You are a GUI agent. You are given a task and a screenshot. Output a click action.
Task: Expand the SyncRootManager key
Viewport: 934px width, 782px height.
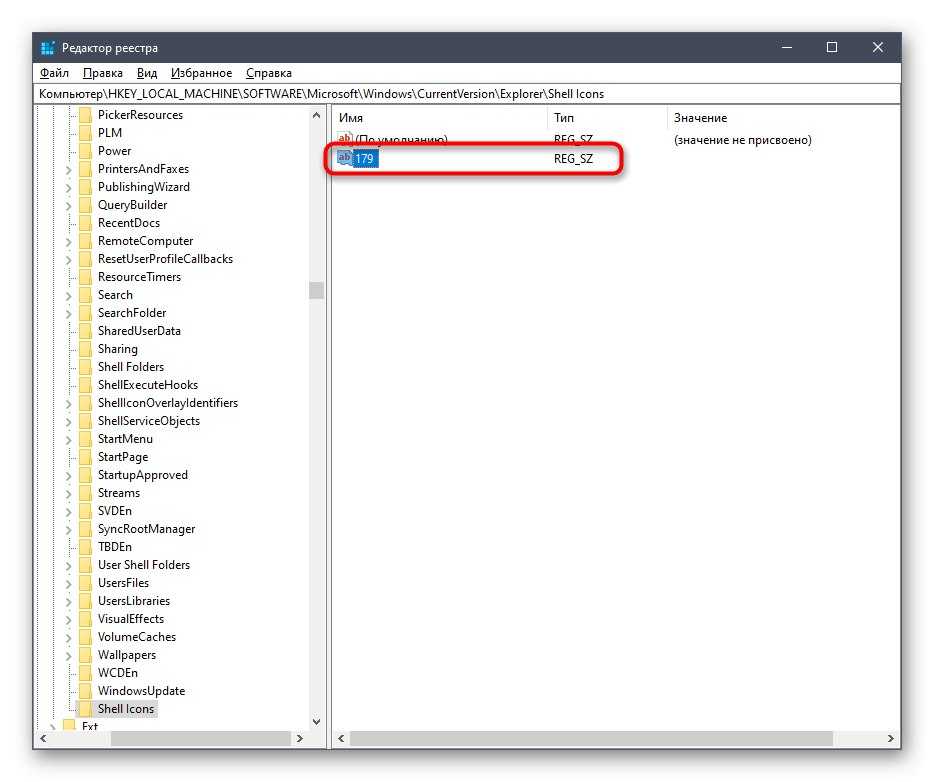tap(68, 529)
